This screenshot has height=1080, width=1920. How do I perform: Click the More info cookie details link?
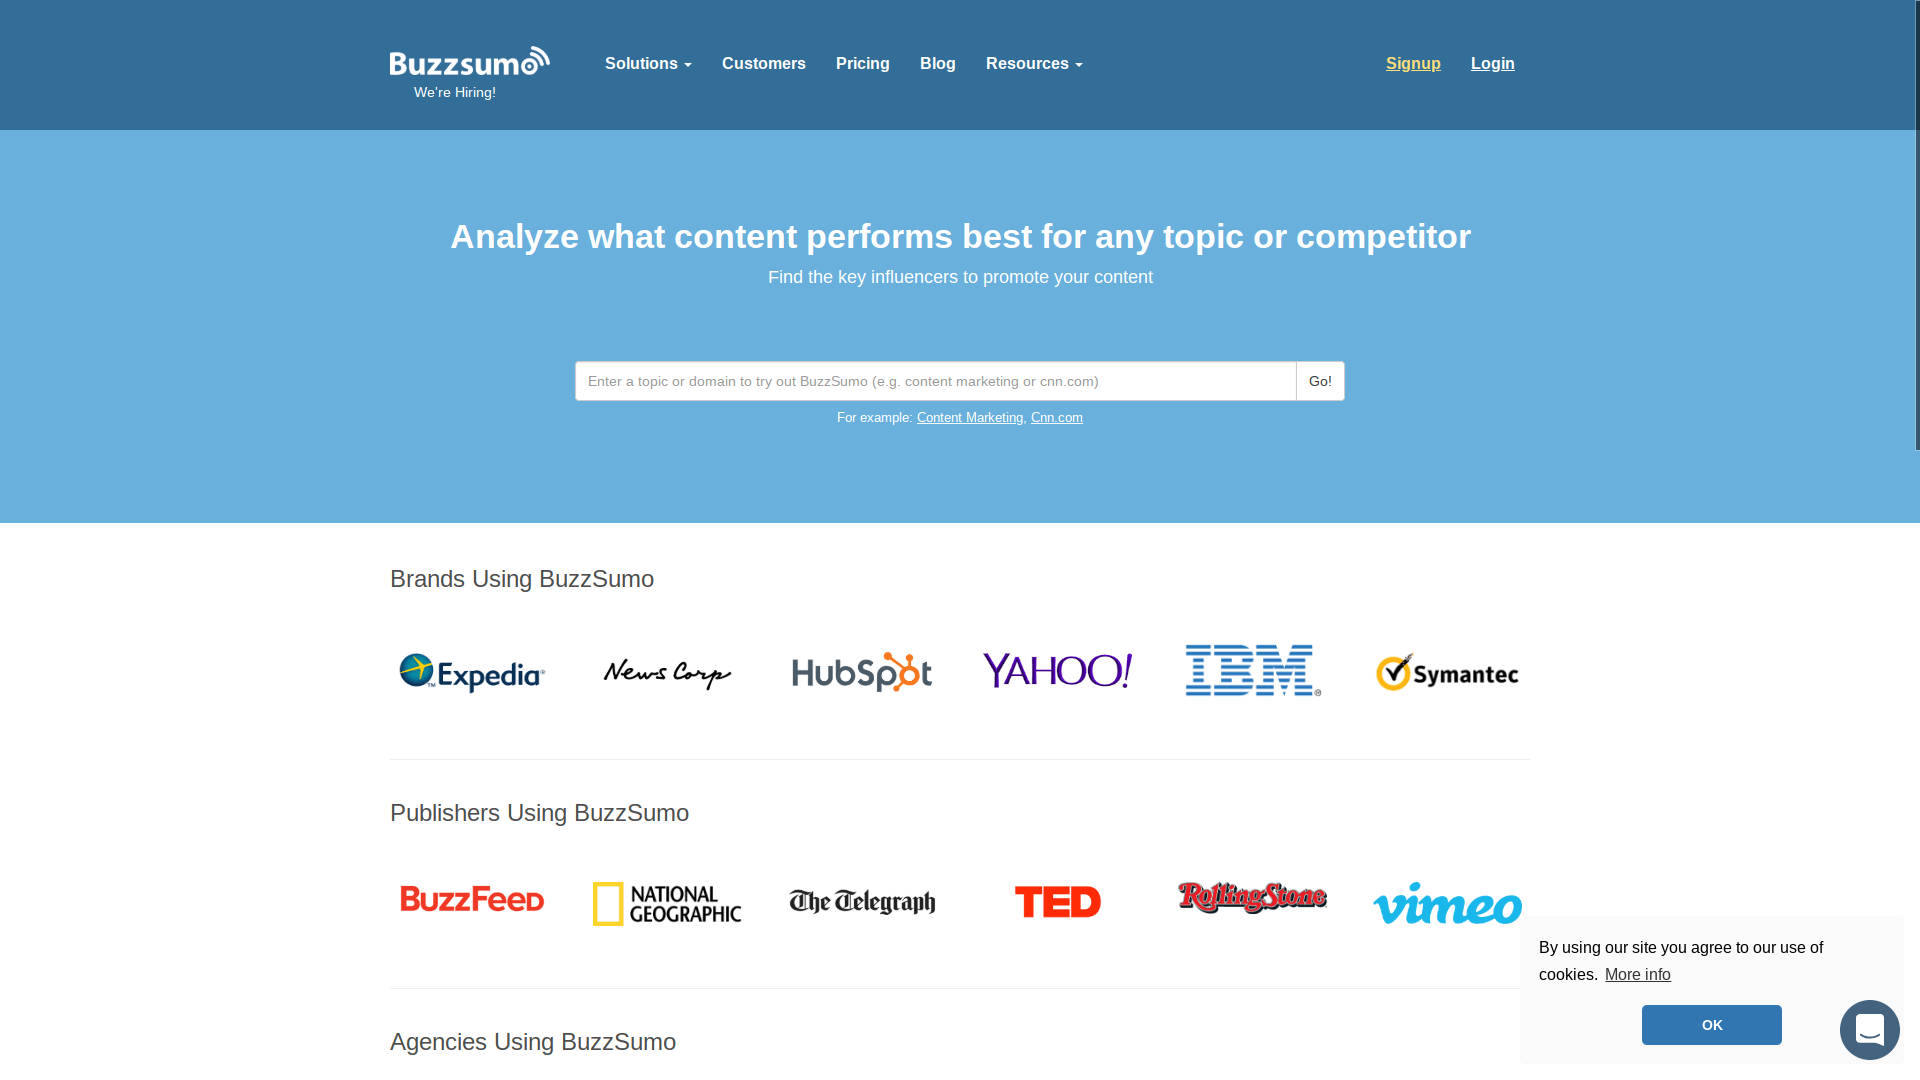pos(1638,975)
